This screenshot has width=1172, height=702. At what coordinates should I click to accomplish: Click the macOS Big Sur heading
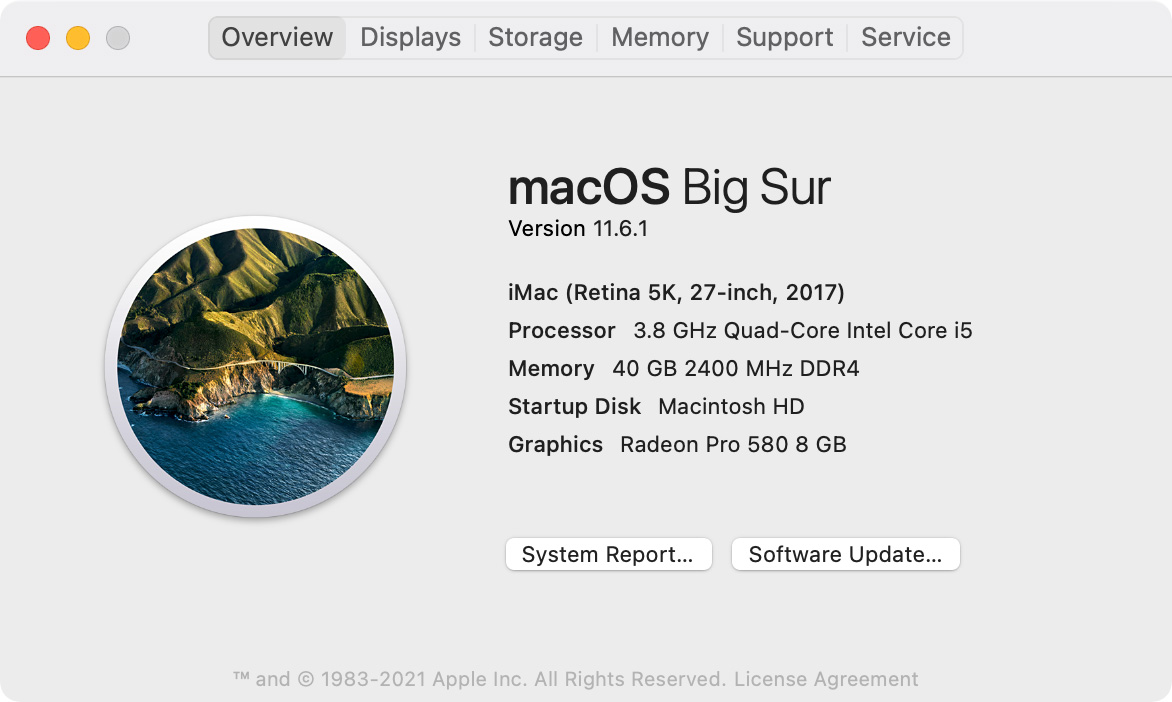pos(669,187)
